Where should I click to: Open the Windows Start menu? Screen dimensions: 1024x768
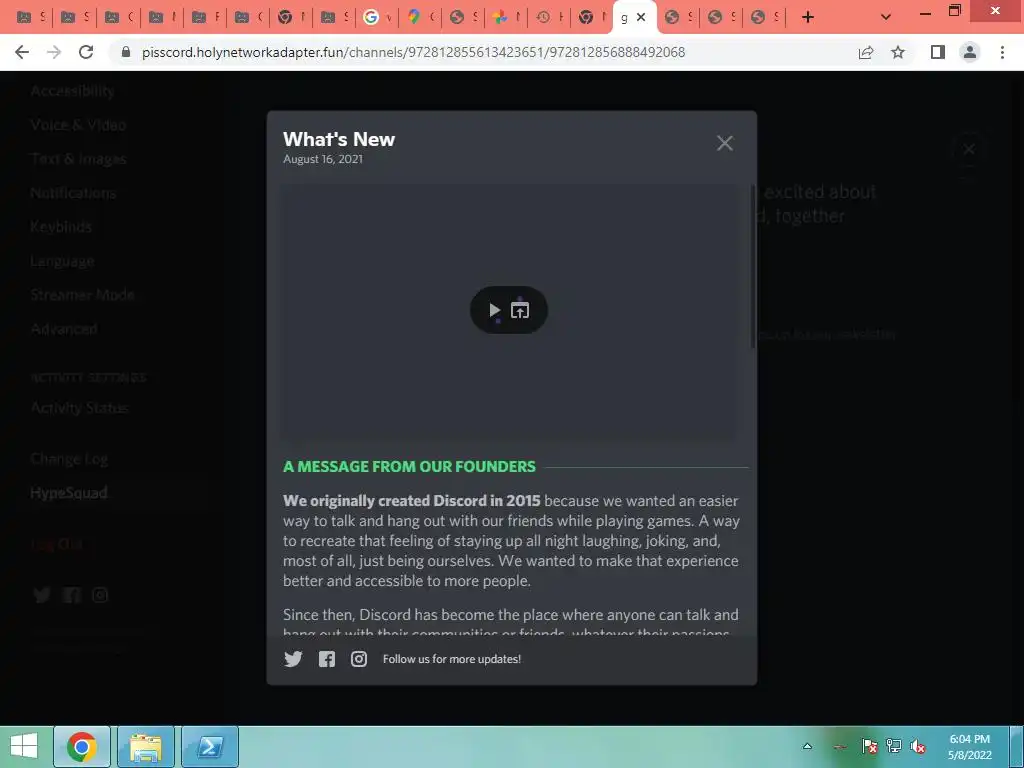[x=24, y=746]
